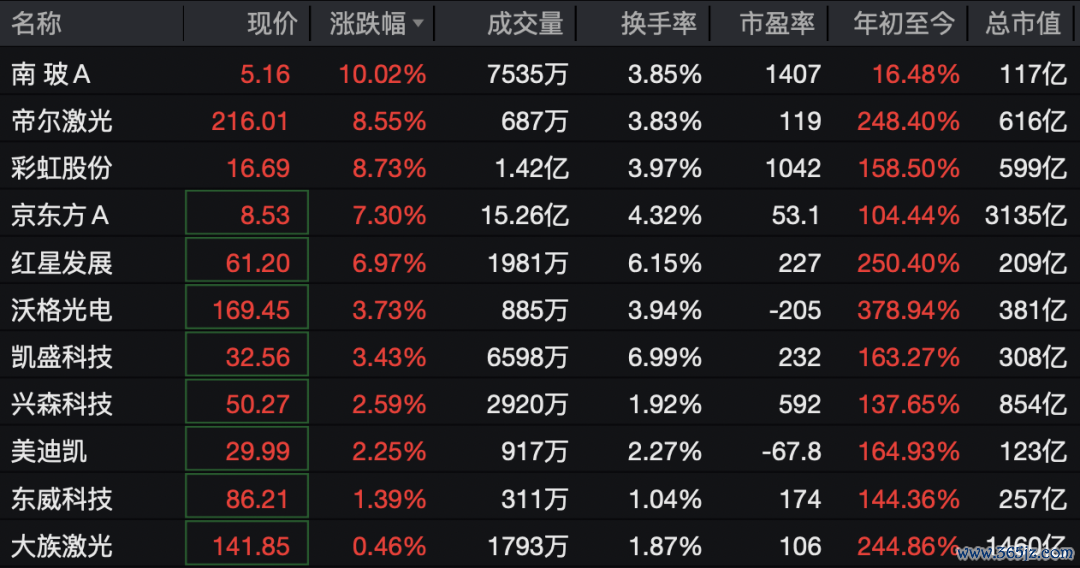The image size is (1080, 568).
Task: Select 沃格光电 stock name
Action: [x=62, y=310]
